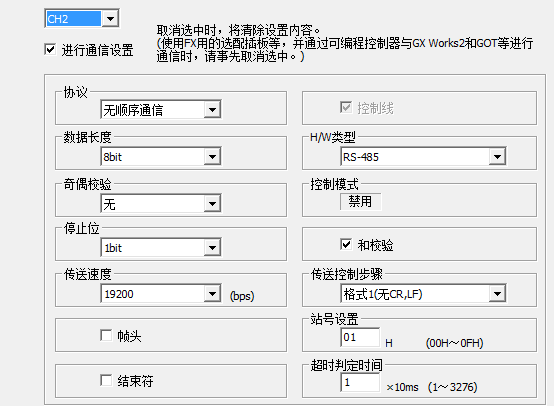Click the greyed 控制线 checkbox
This screenshot has width=554, height=406.
point(346,107)
